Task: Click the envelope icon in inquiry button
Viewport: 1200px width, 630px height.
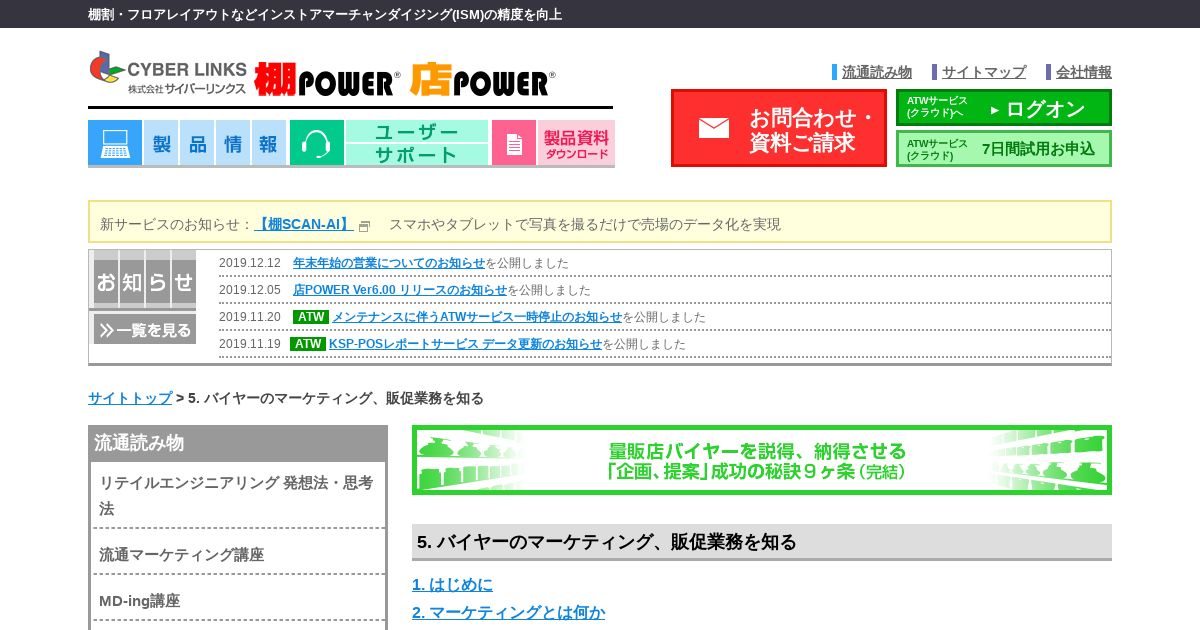Action: 714,128
